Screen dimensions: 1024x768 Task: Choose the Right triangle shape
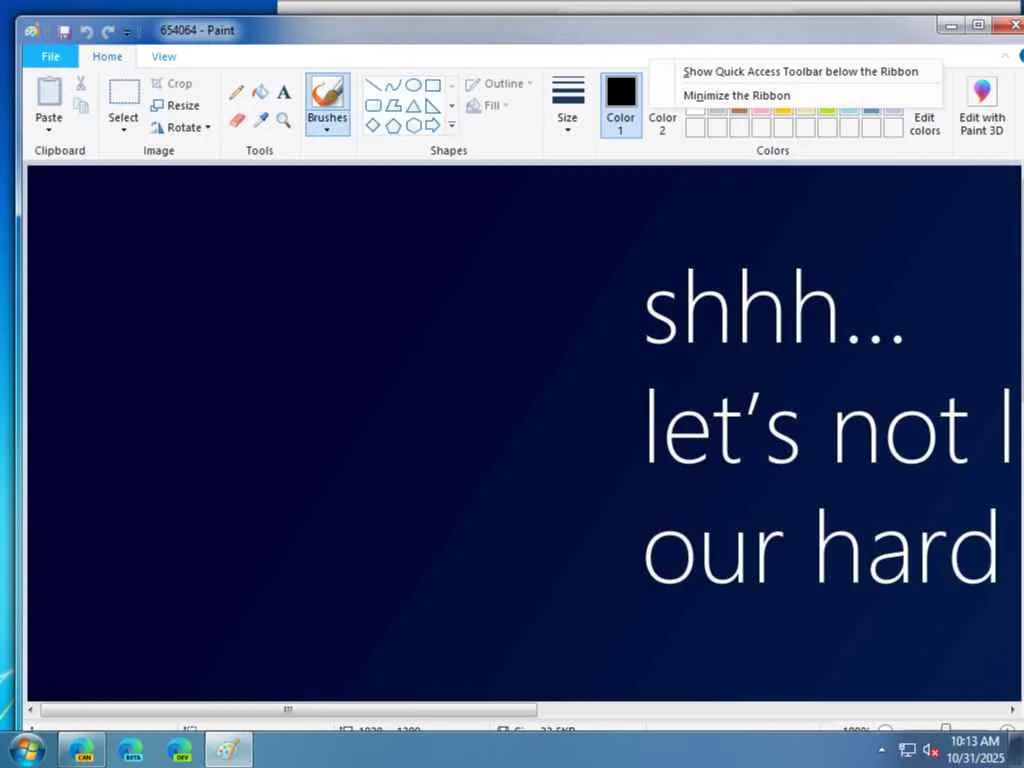coord(432,105)
